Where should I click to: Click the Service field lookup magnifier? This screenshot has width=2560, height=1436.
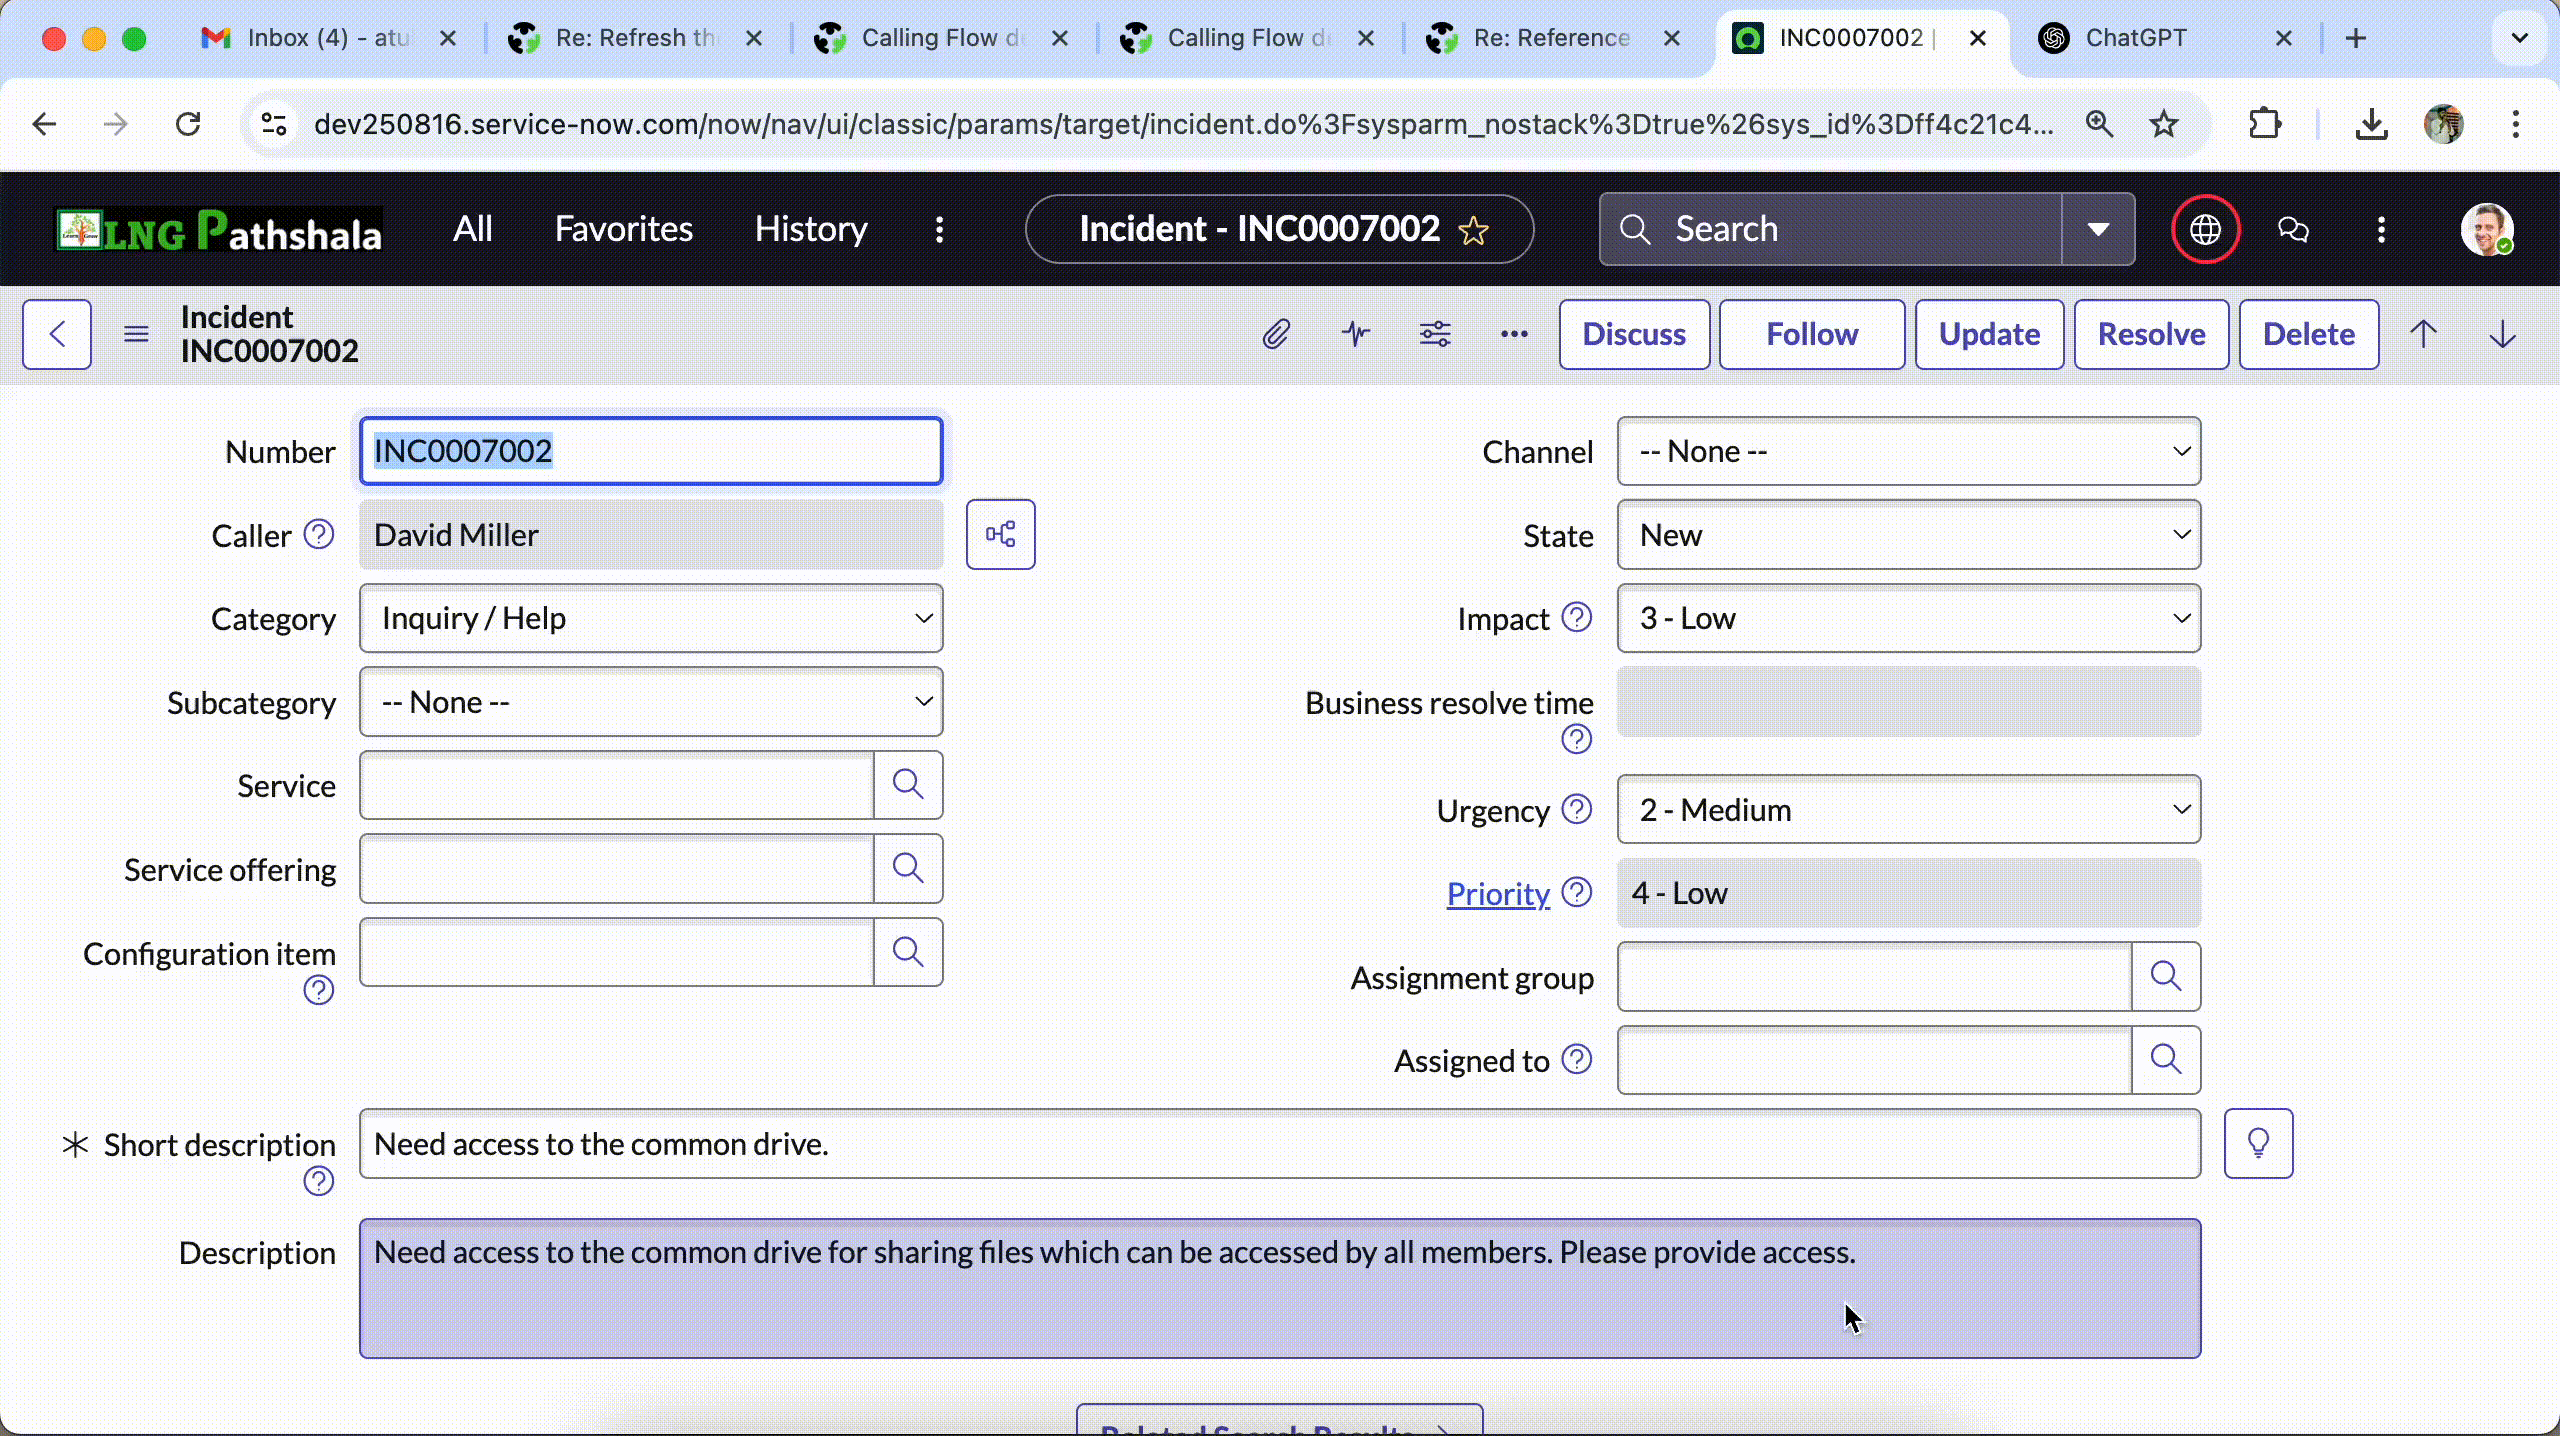point(908,785)
